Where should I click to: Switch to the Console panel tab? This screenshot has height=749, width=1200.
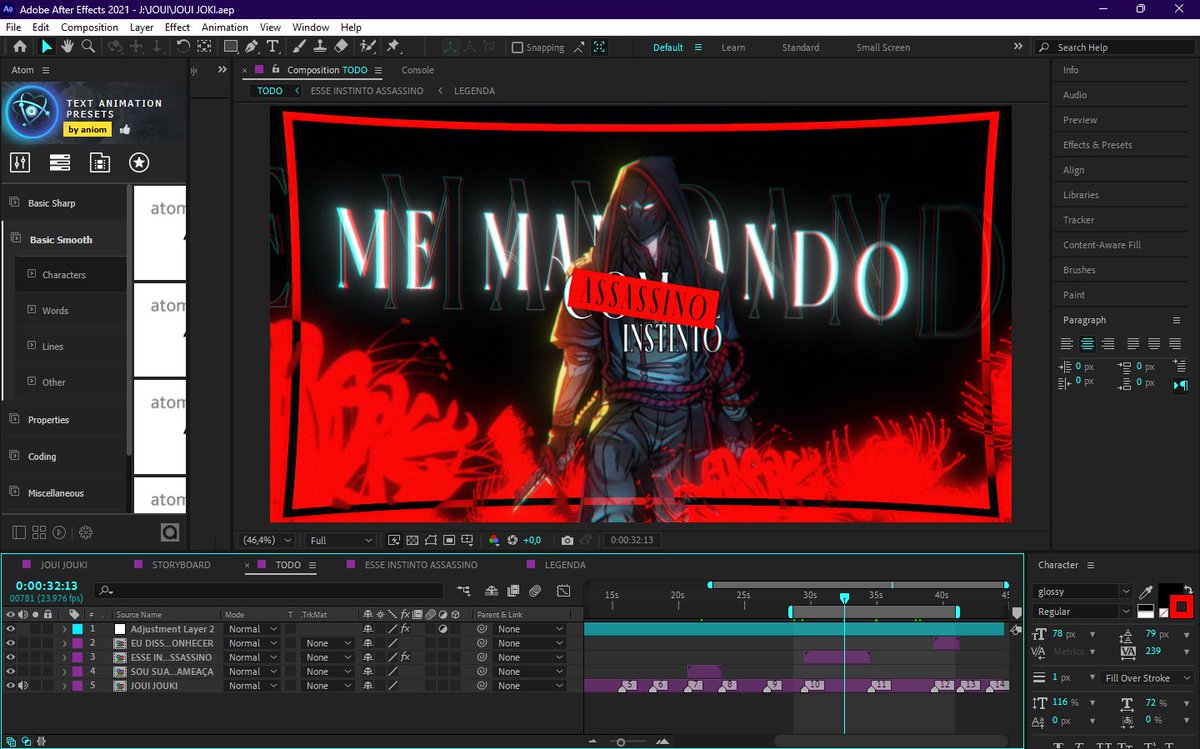417,70
